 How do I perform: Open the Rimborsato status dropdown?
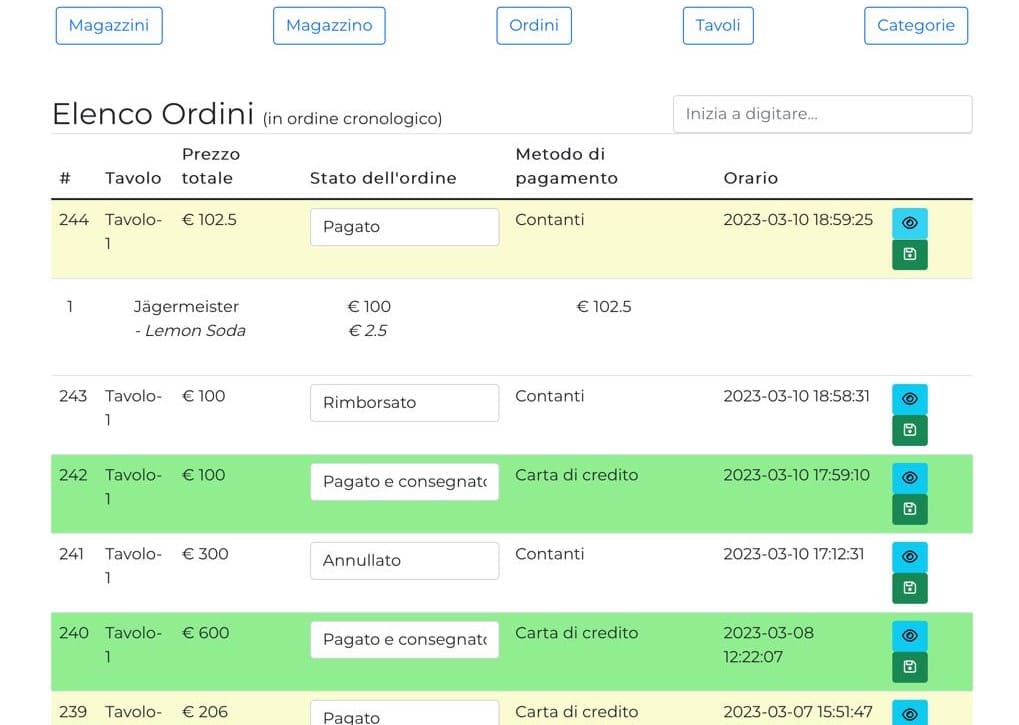point(404,403)
